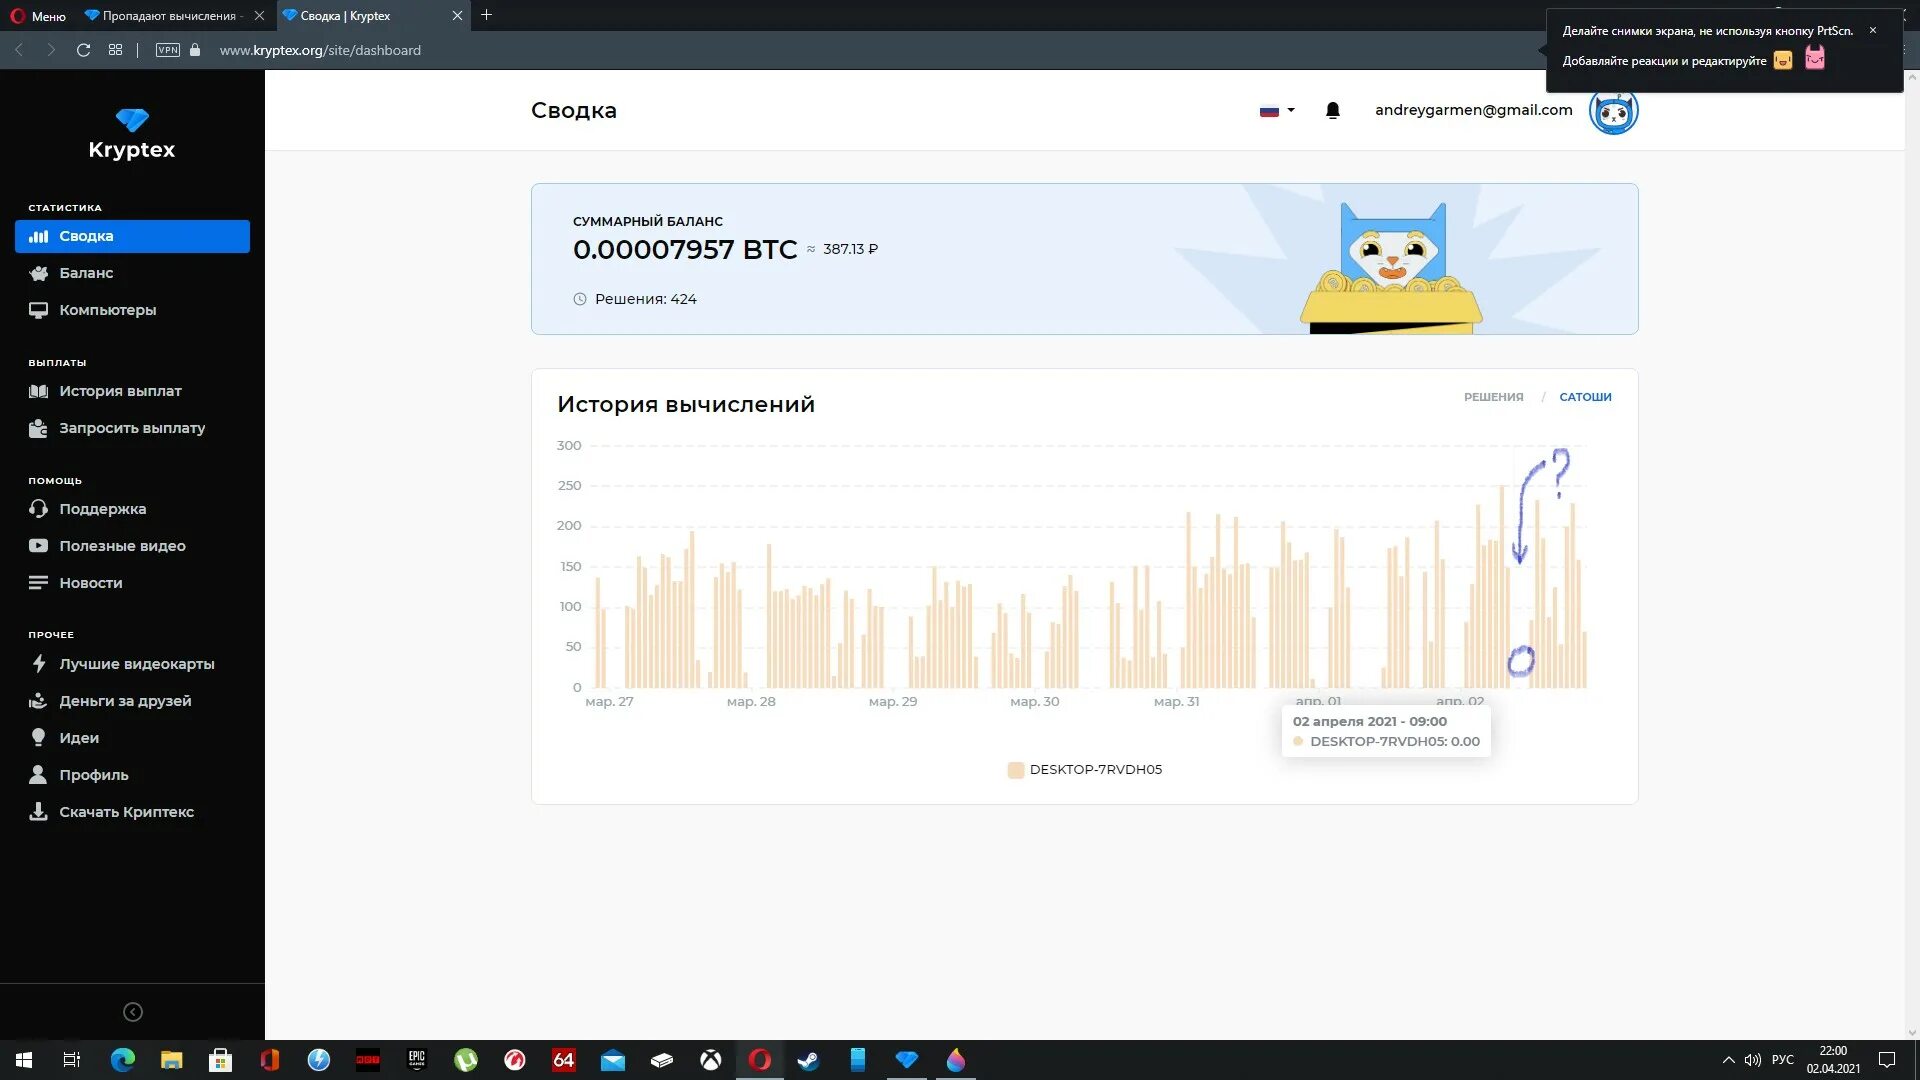The width and height of the screenshot is (1920, 1080).
Task: Reload the page with refresh icon
Action: coord(84,50)
